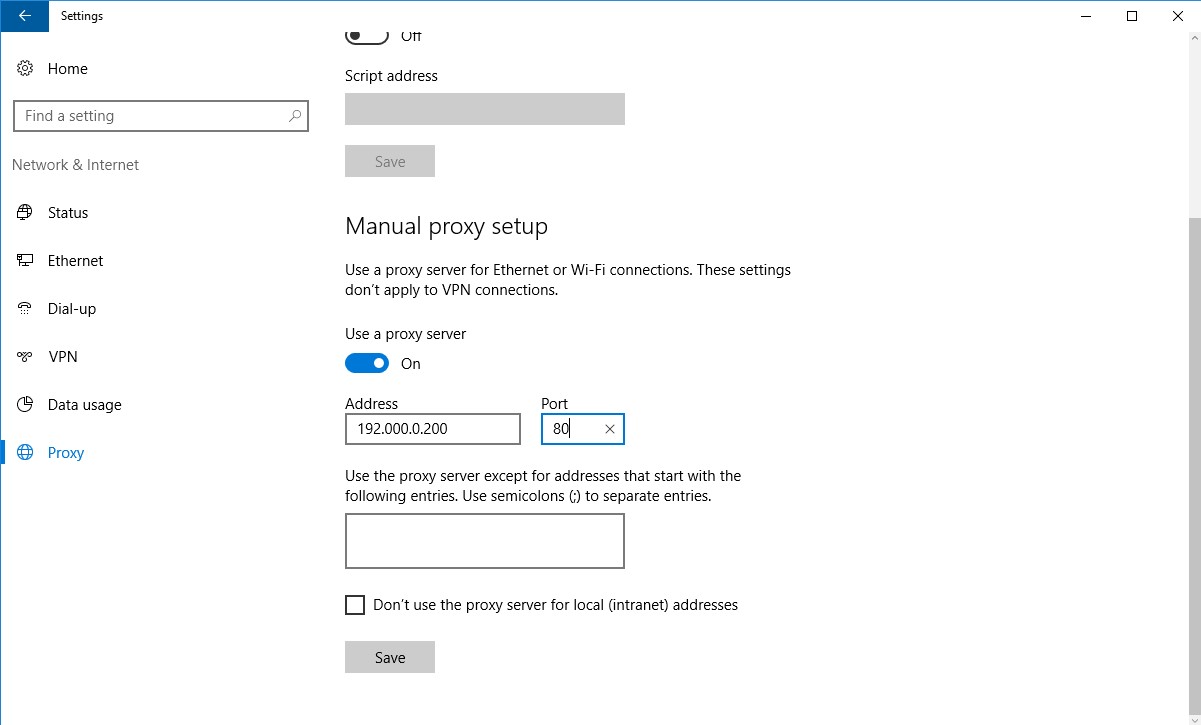Screen dimensions: 1201x725
Task: Save the manual proxy settings
Action: [390, 657]
